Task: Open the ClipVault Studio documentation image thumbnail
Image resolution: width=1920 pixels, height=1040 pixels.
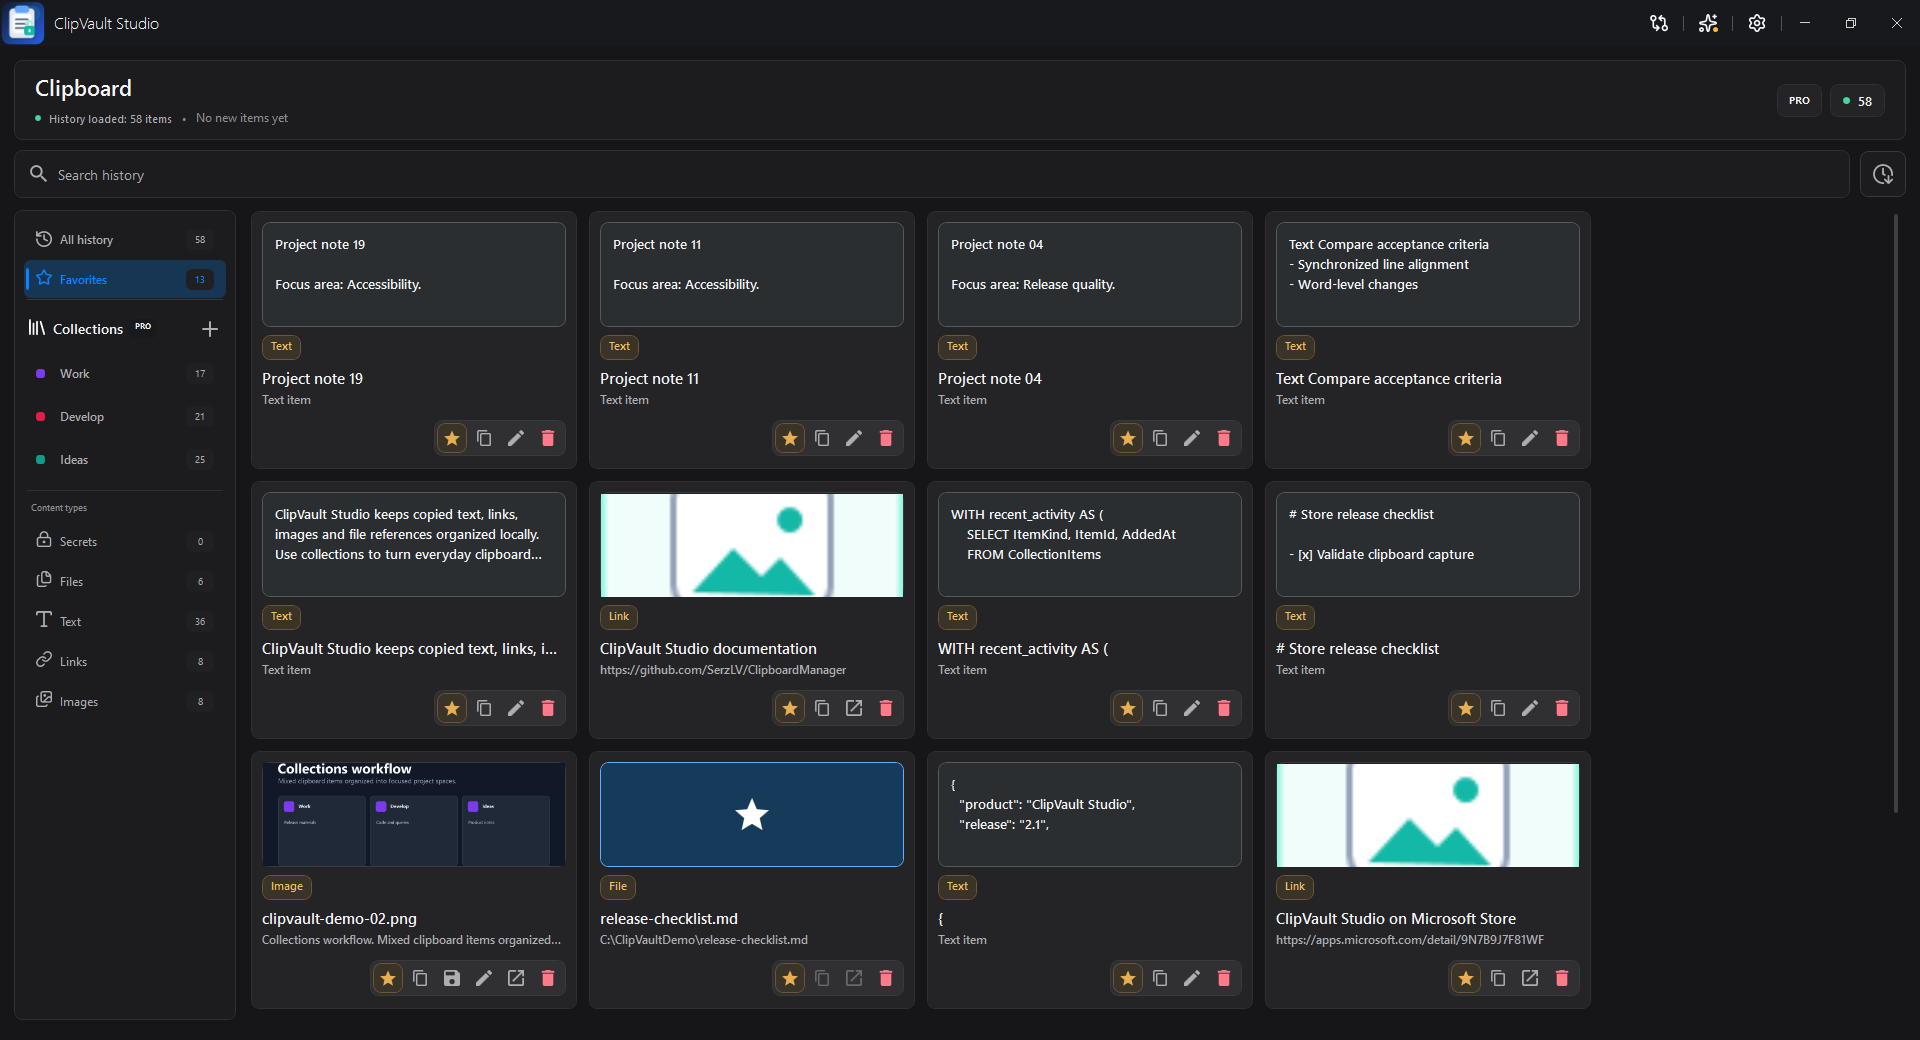Action: pos(752,545)
